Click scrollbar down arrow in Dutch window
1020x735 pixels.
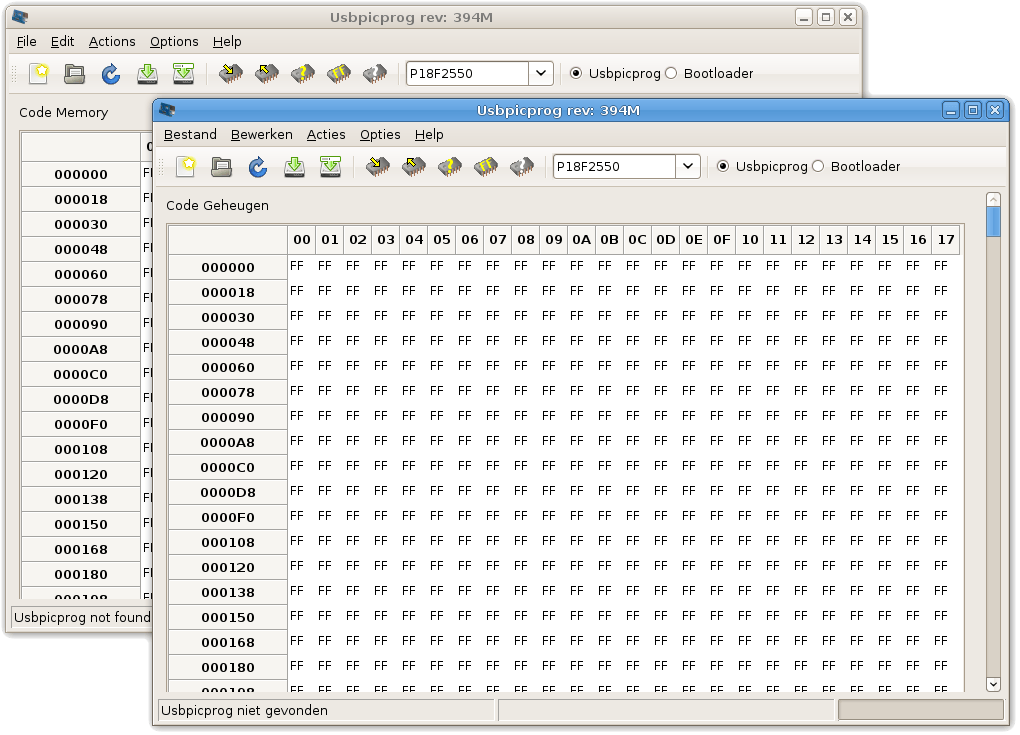pos(993,684)
